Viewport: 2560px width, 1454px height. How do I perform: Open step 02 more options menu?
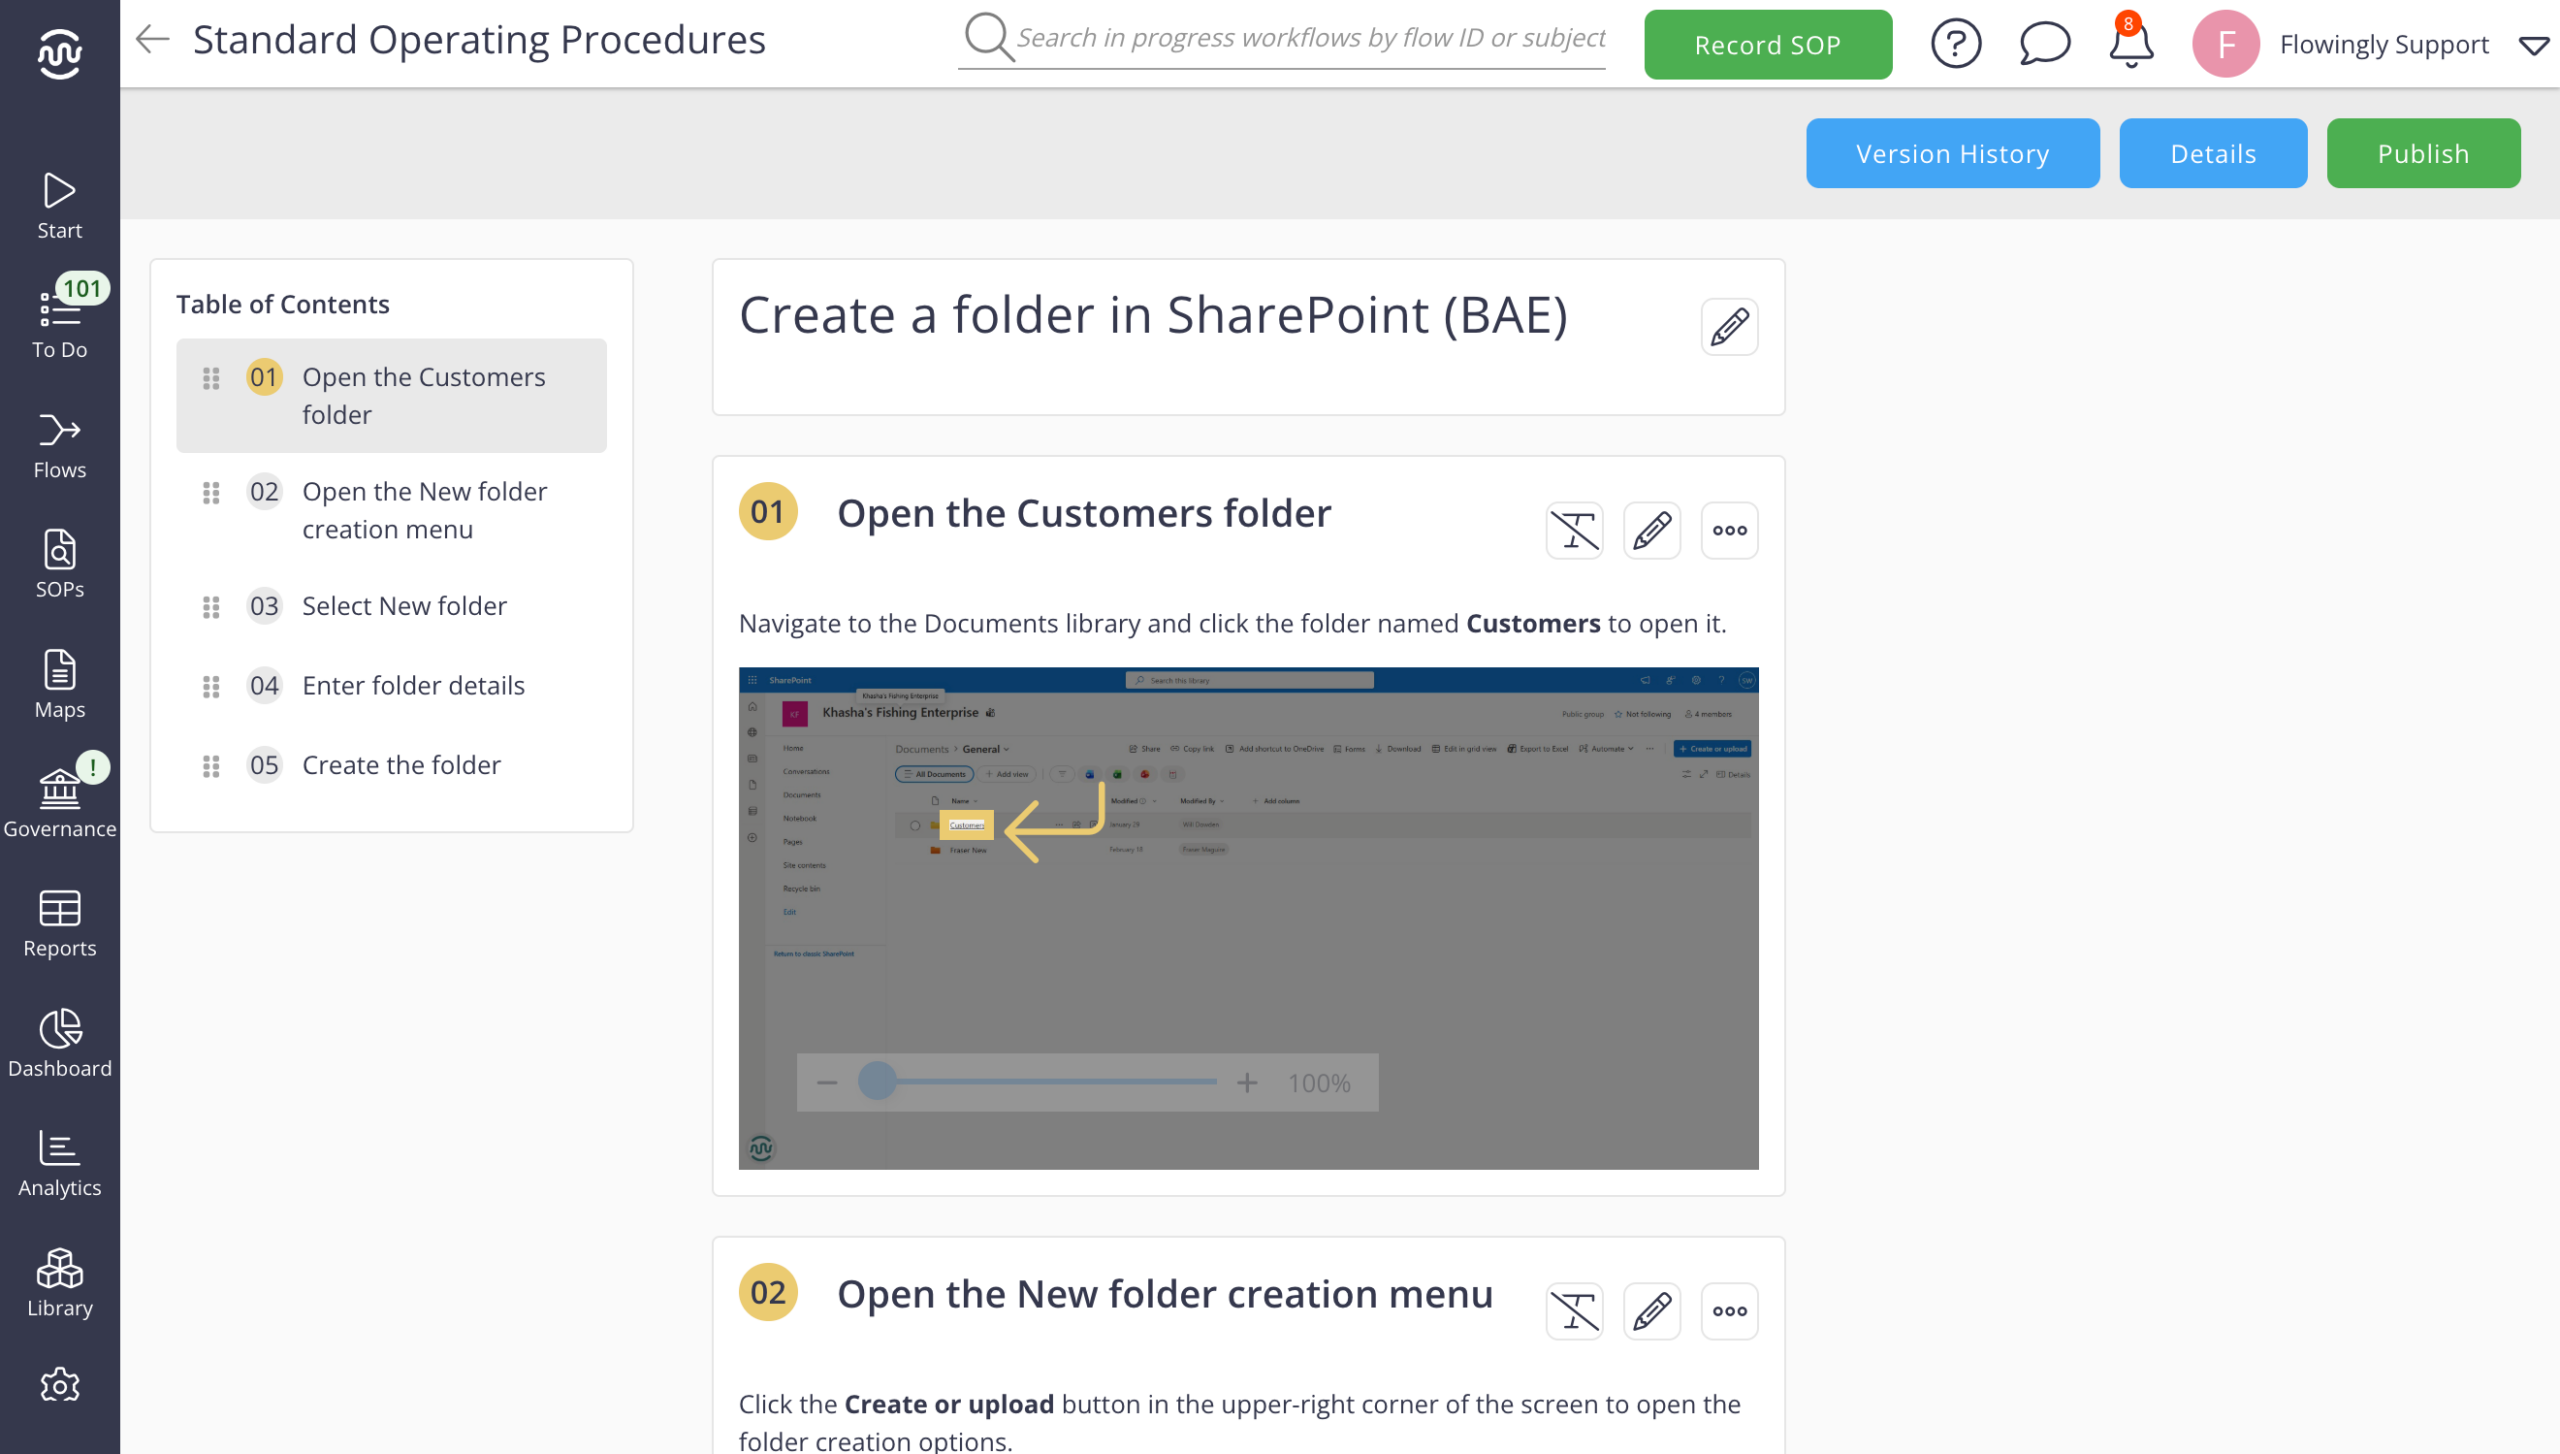coord(1728,1311)
